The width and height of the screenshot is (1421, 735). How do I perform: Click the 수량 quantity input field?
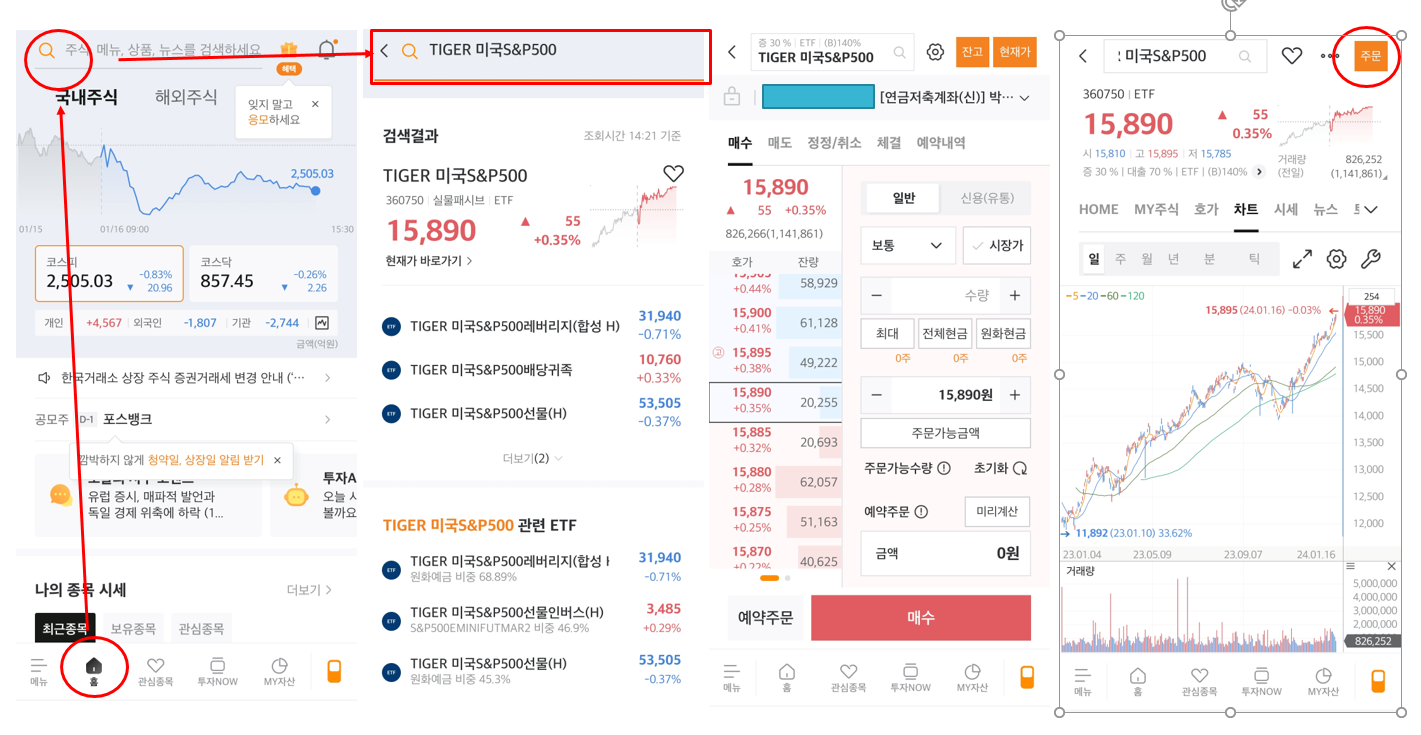(x=945, y=294)
